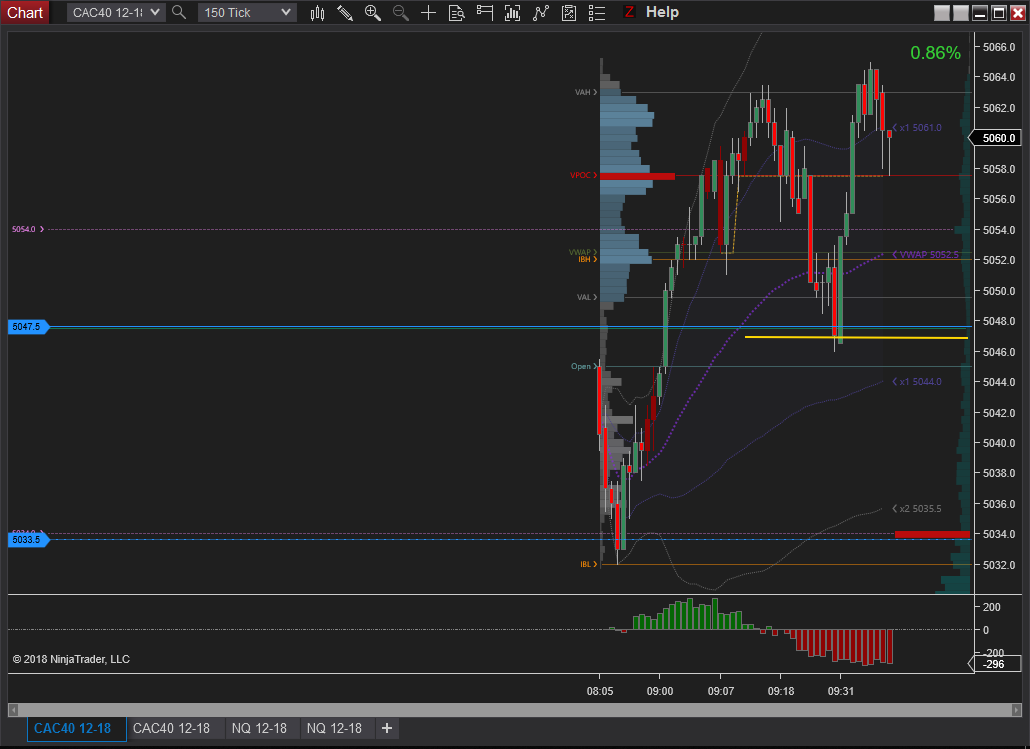The height and width of the screenshot is (749, 1030).
Task: Click the x2 5035.5 band label
Action: (917, 509)
